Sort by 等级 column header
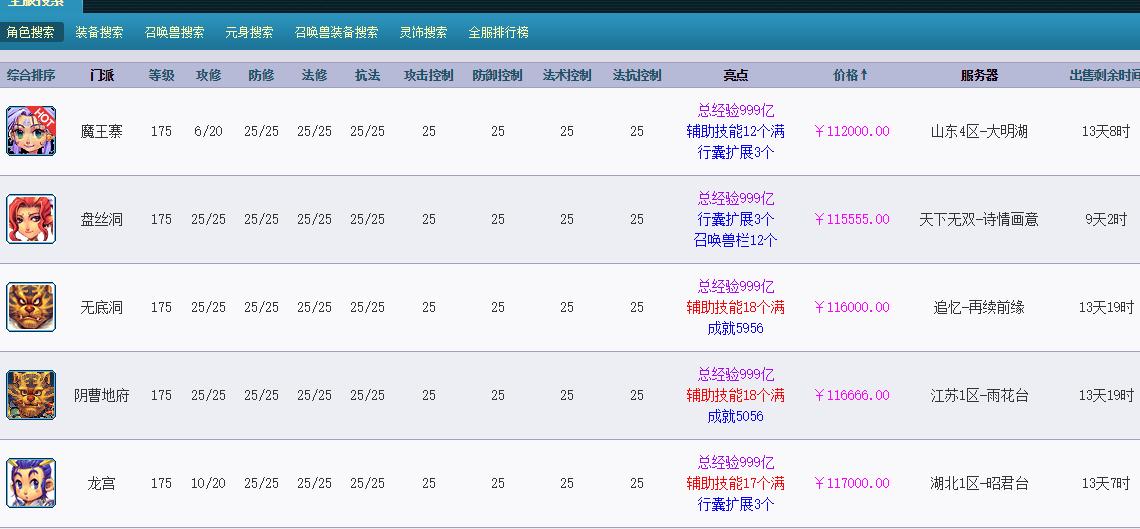 (x=161, y=76)
